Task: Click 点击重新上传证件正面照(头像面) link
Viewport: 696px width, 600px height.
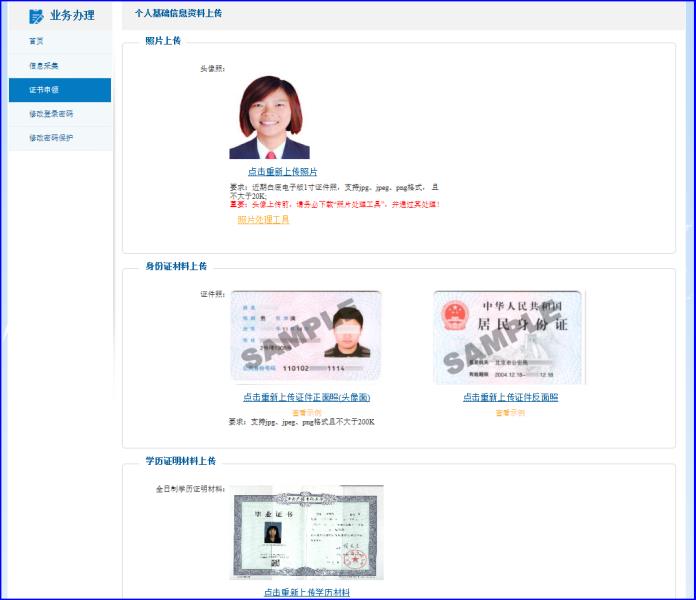Action: [307, 397]
